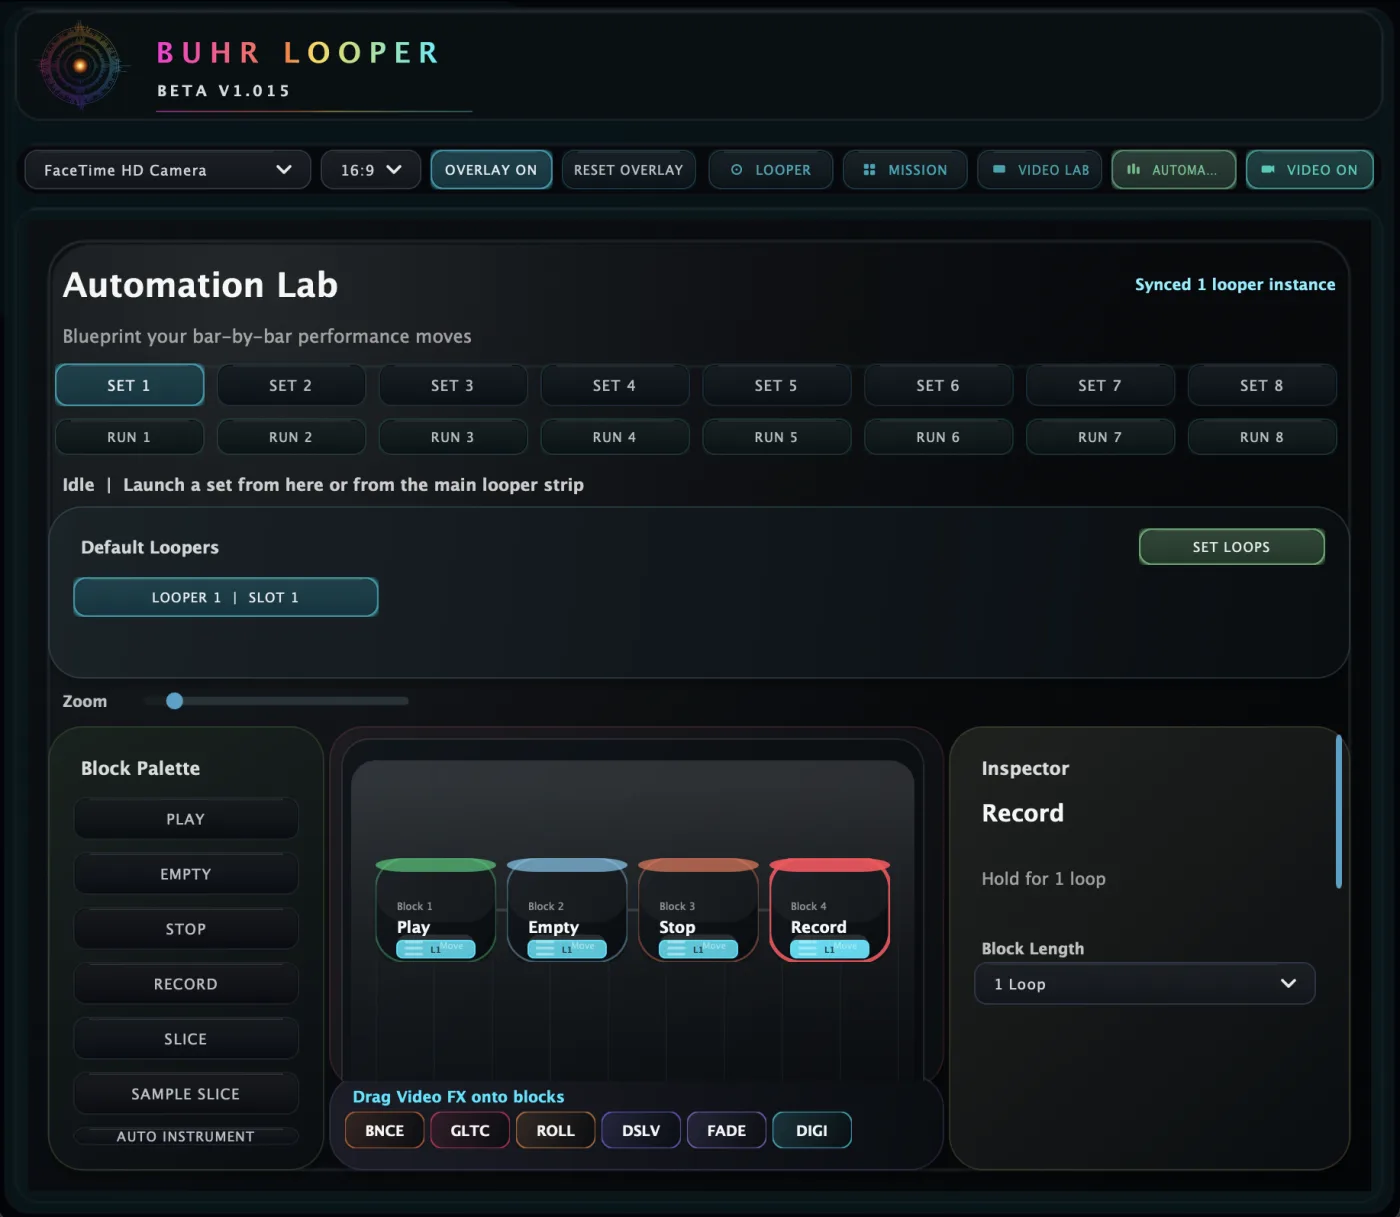Click Block 4 Record's L1 move handle
The height and width of the screenshot is (1217, 1400).
click(829, 949)
